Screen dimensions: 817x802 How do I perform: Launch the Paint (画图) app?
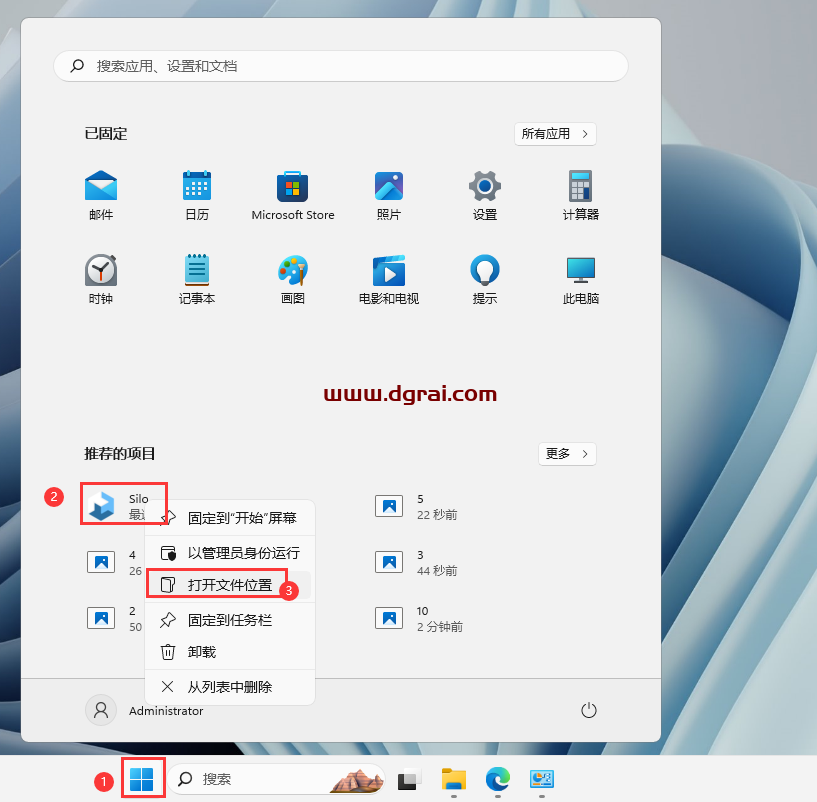point(292,279)
